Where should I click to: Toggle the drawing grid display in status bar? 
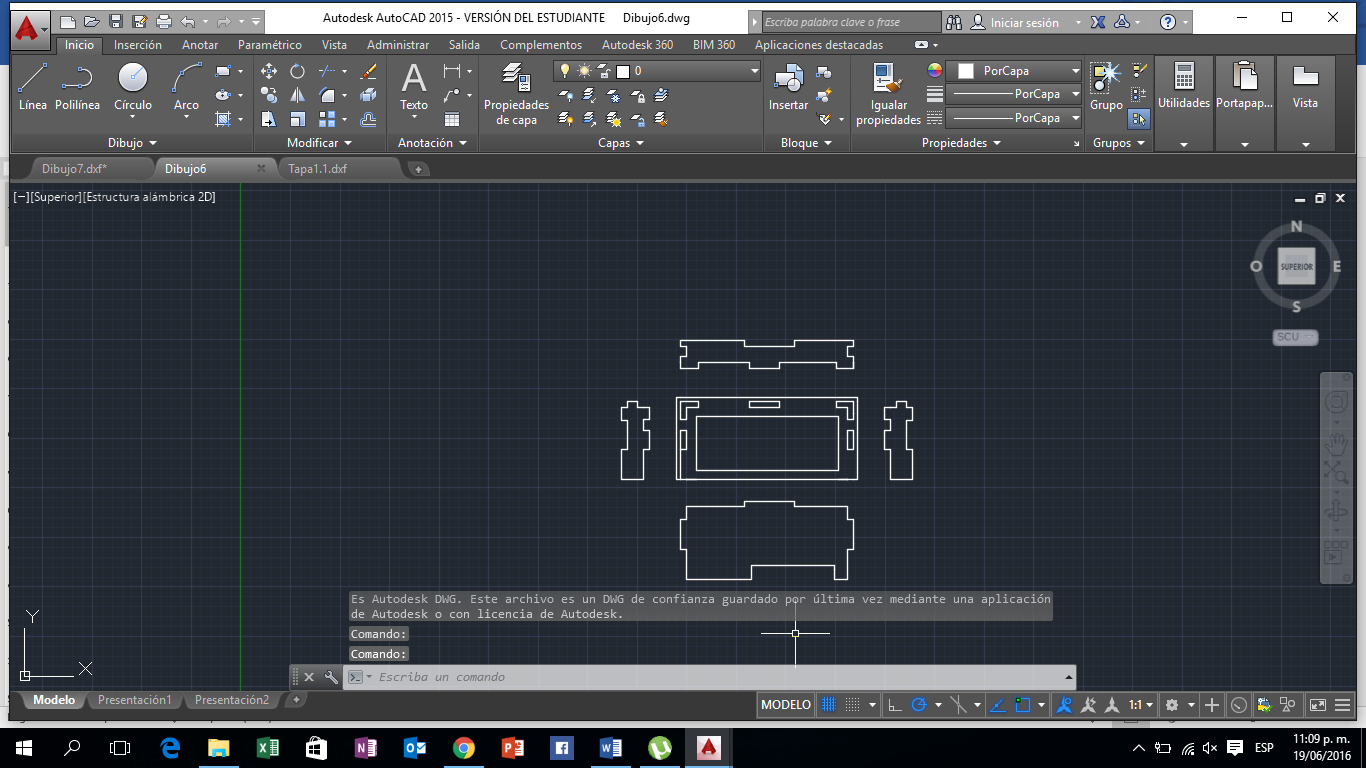[828, 705]
